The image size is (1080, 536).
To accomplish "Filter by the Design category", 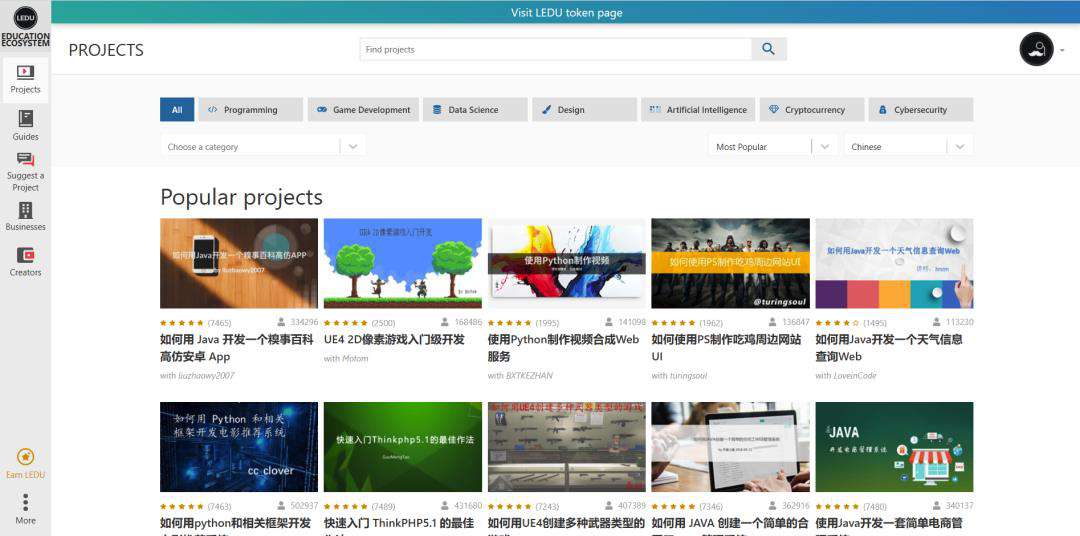I will tap(584, 110).
